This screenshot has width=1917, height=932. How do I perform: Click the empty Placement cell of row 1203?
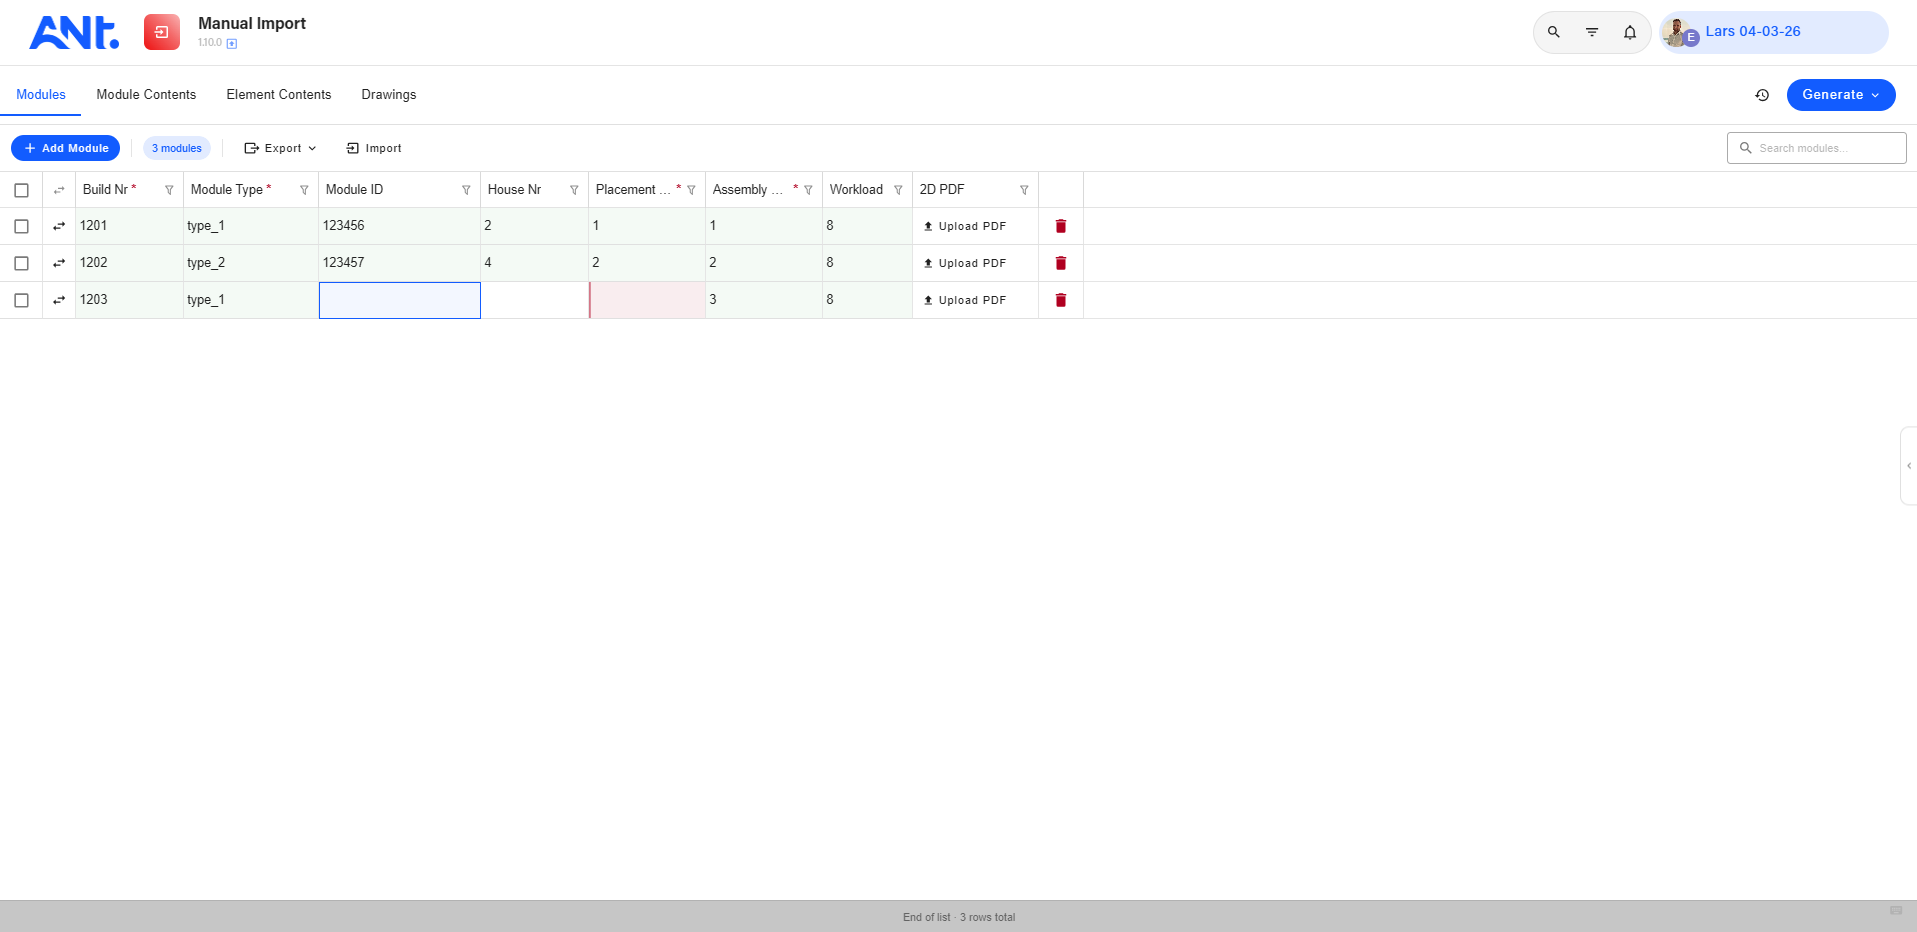(x=647, y=300)
